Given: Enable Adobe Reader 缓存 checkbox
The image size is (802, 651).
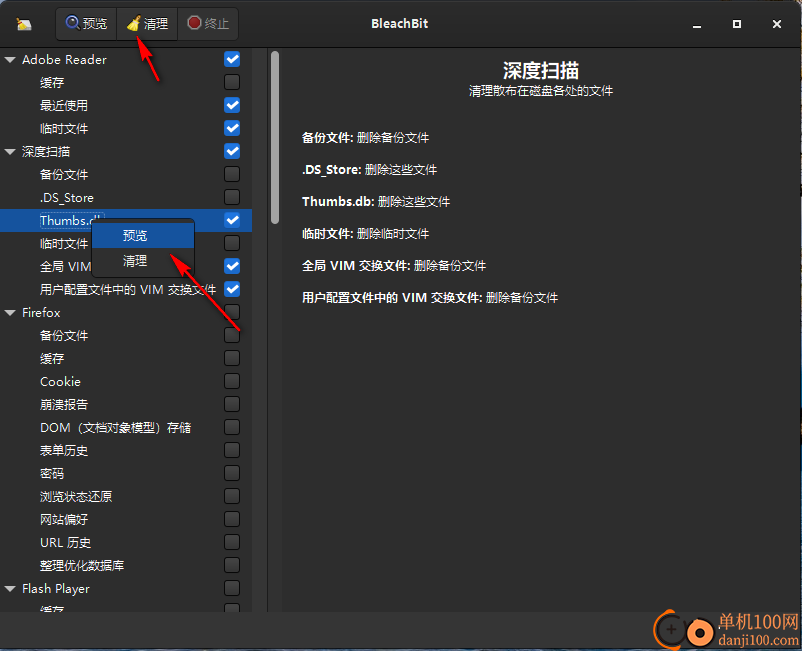Looking at the screenshot, I should click(232, 82).
